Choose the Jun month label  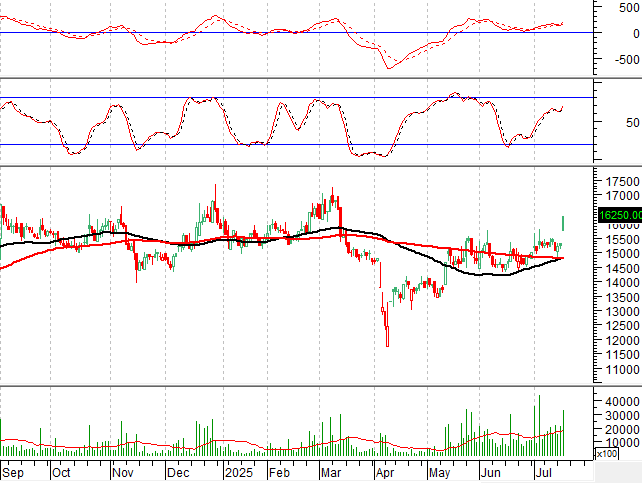(x=491, y=473)
